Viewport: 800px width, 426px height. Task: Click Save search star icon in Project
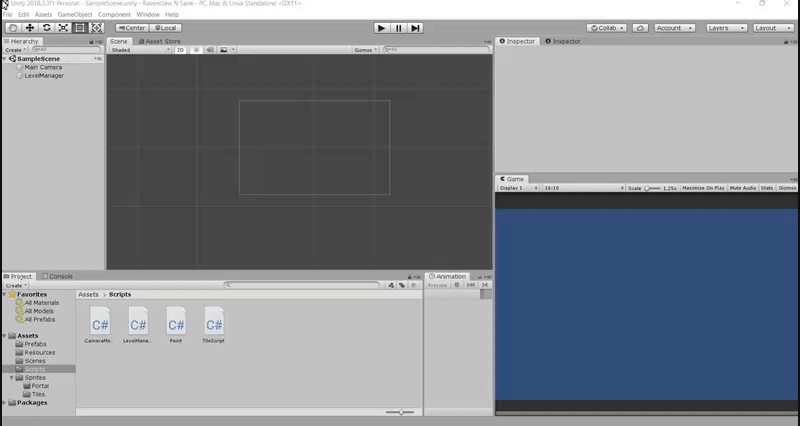(x=414, y=285)
